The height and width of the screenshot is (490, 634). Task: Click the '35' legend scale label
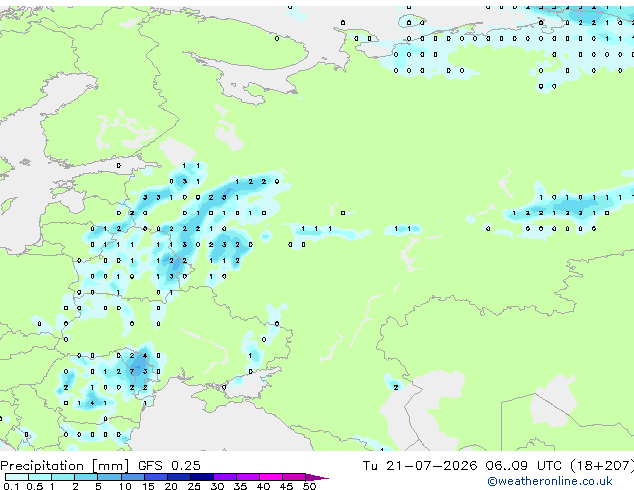[240, 486]
